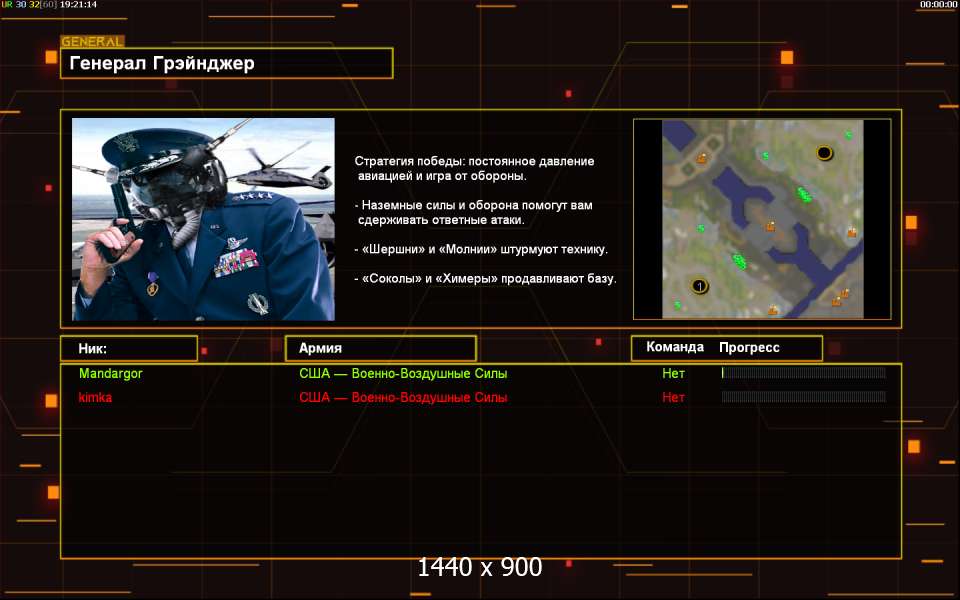Select orange building icon at minimap right edge

[852, 233]
